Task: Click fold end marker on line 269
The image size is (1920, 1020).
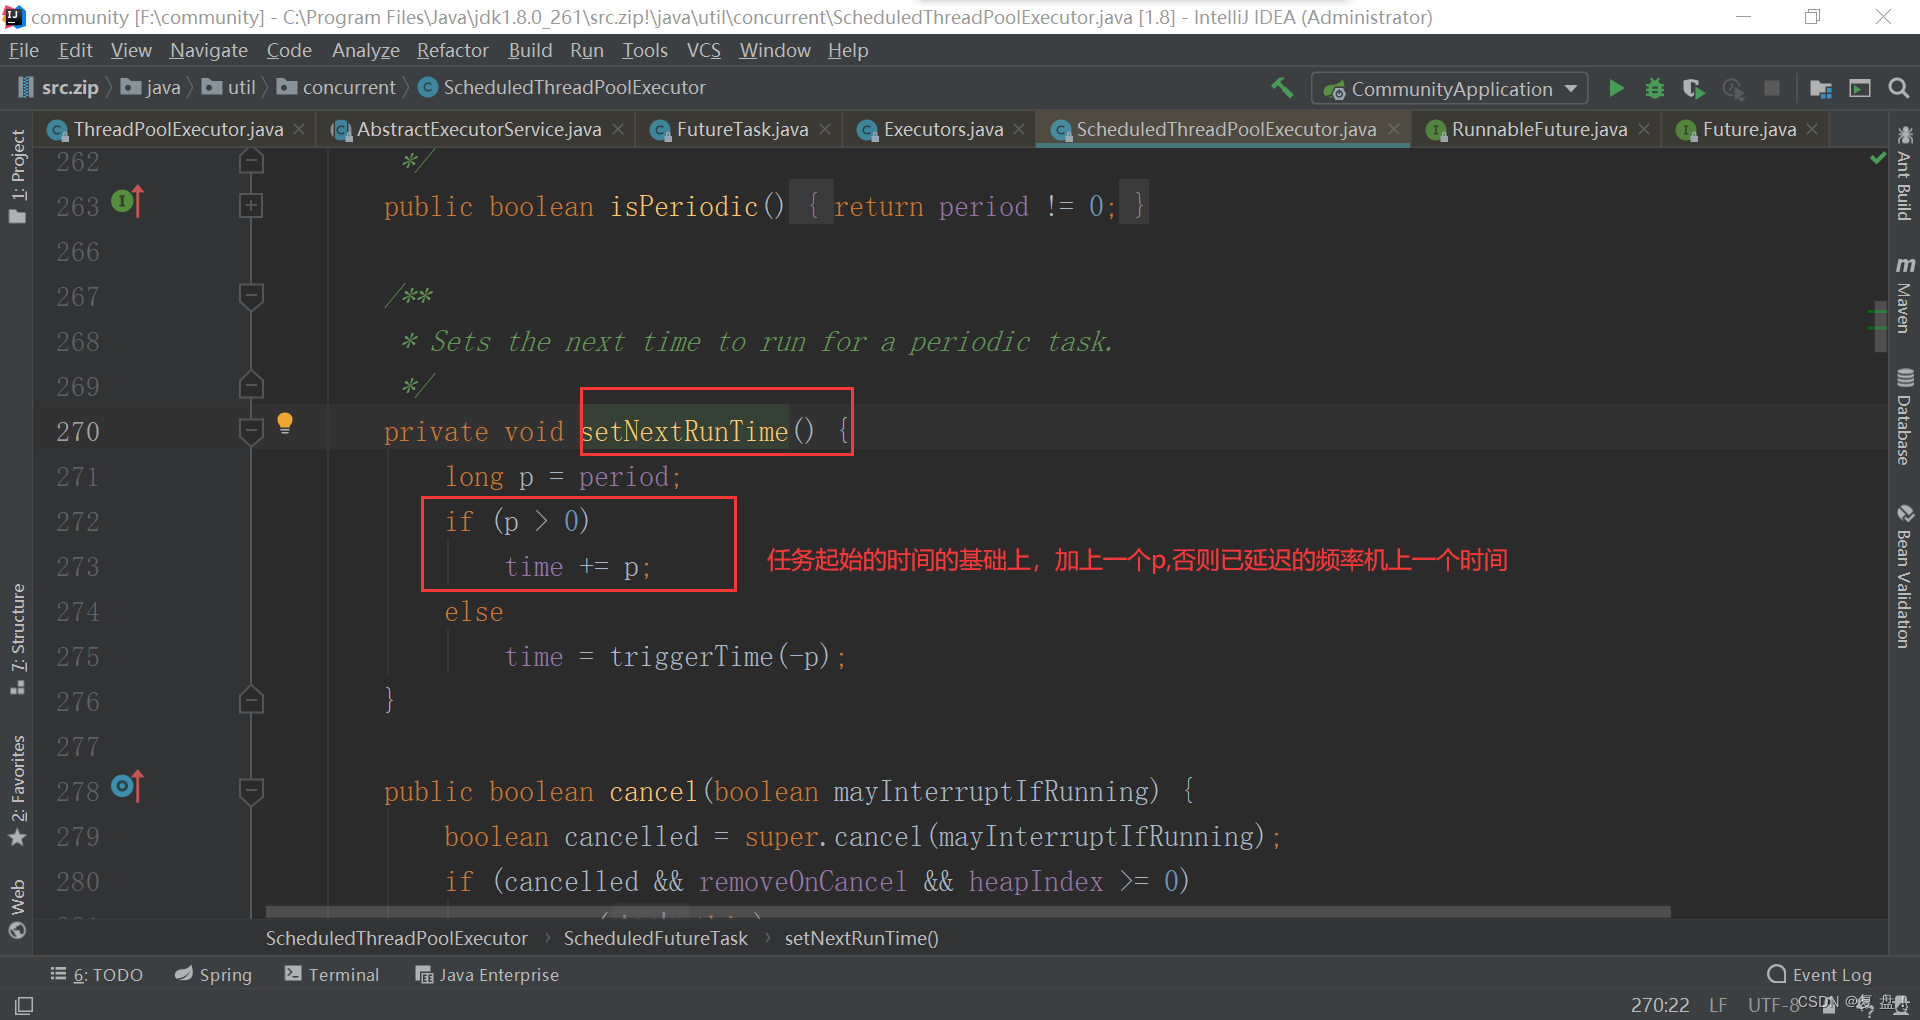Action: pyautogui.click(x=251, y=386)
